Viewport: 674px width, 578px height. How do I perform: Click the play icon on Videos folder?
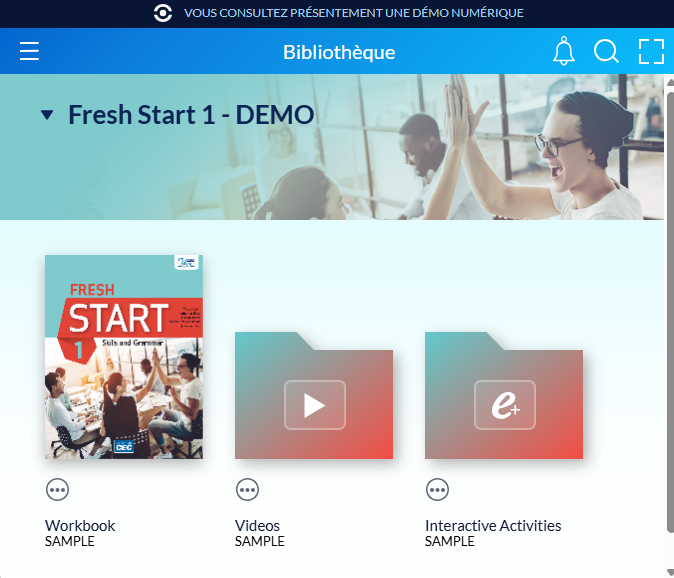(315, 405)
